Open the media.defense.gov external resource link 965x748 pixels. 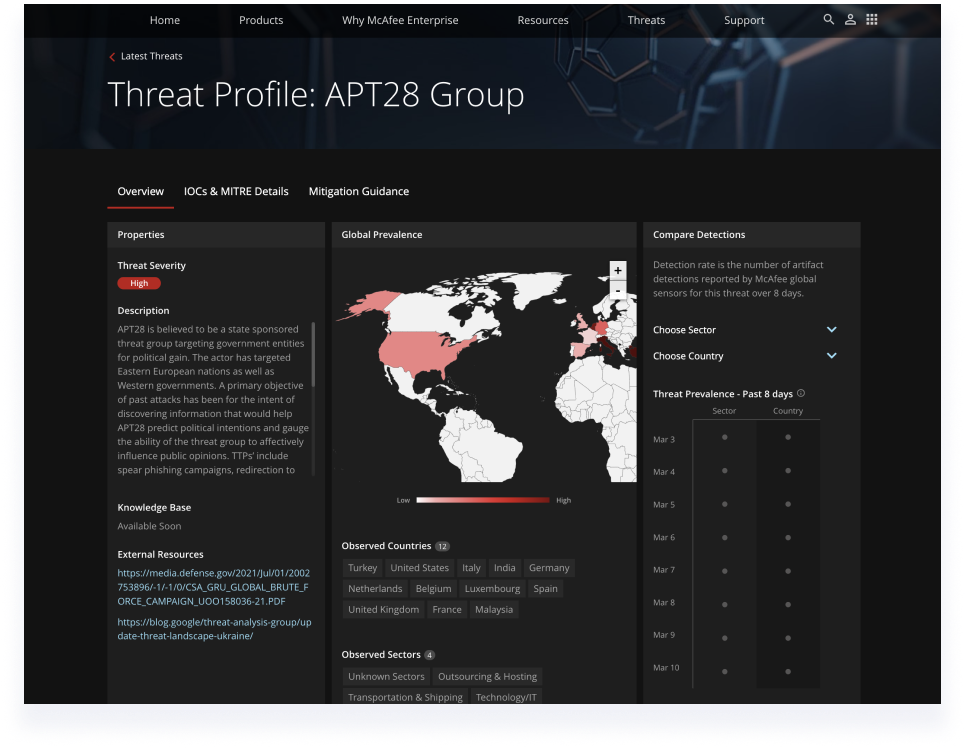(214, 587)
